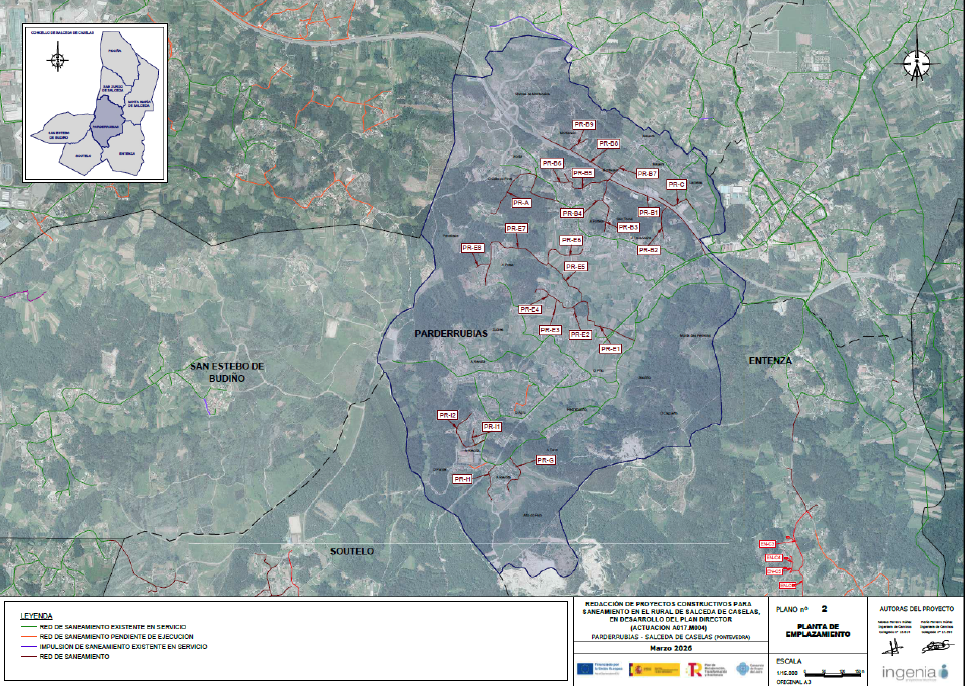Select the PR-A map label
965x686 pixels.
[518, 203]
